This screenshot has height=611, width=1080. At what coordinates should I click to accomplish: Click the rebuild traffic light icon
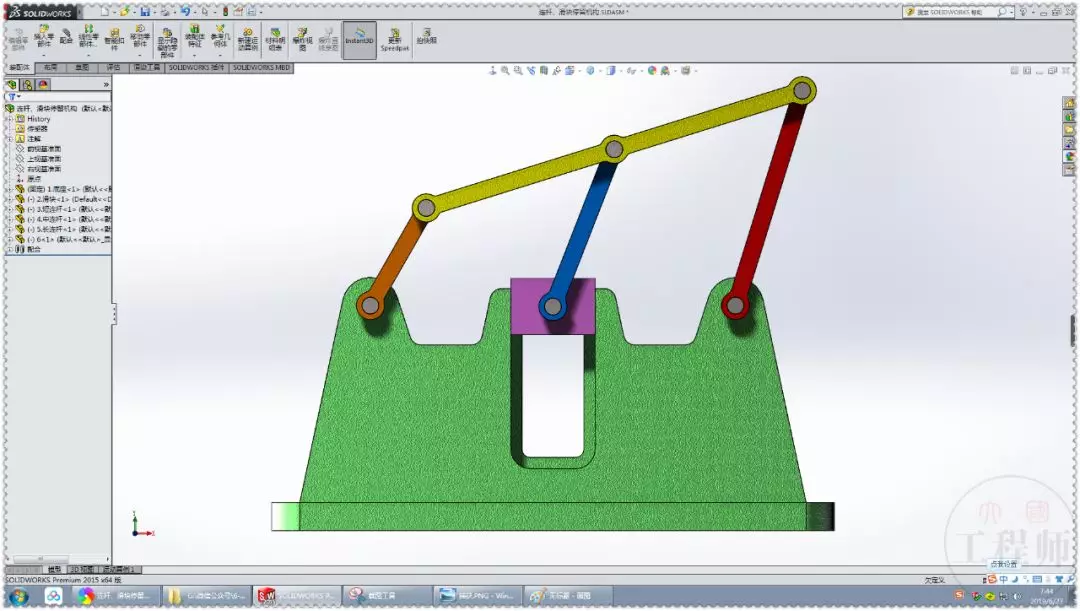coord(225,12)
